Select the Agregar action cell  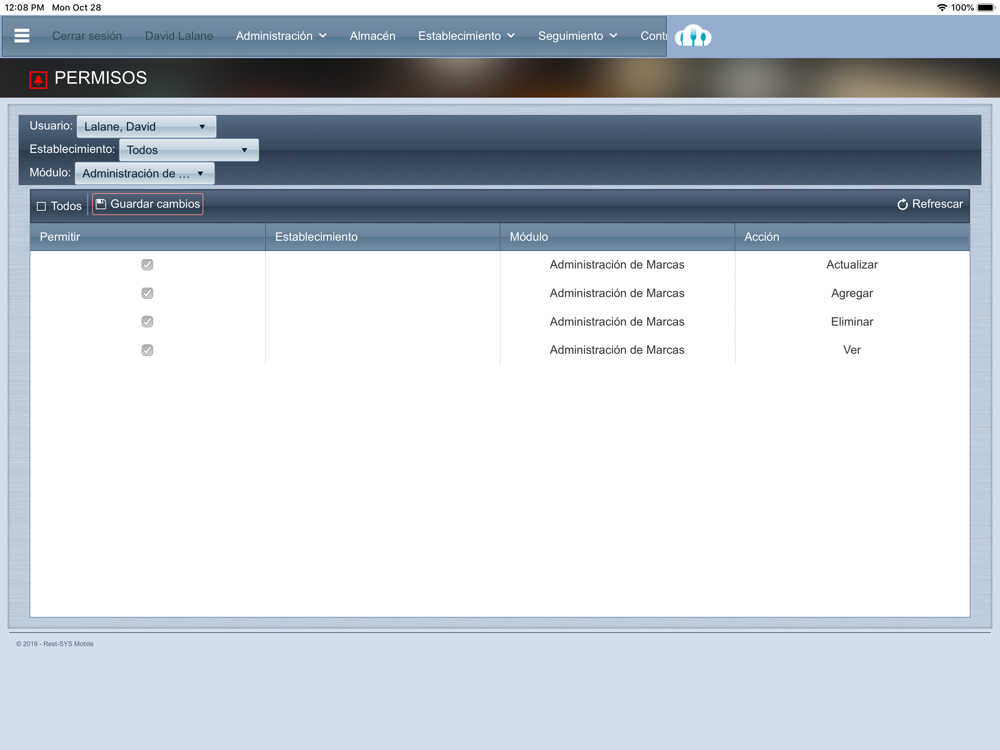(852, 293)
